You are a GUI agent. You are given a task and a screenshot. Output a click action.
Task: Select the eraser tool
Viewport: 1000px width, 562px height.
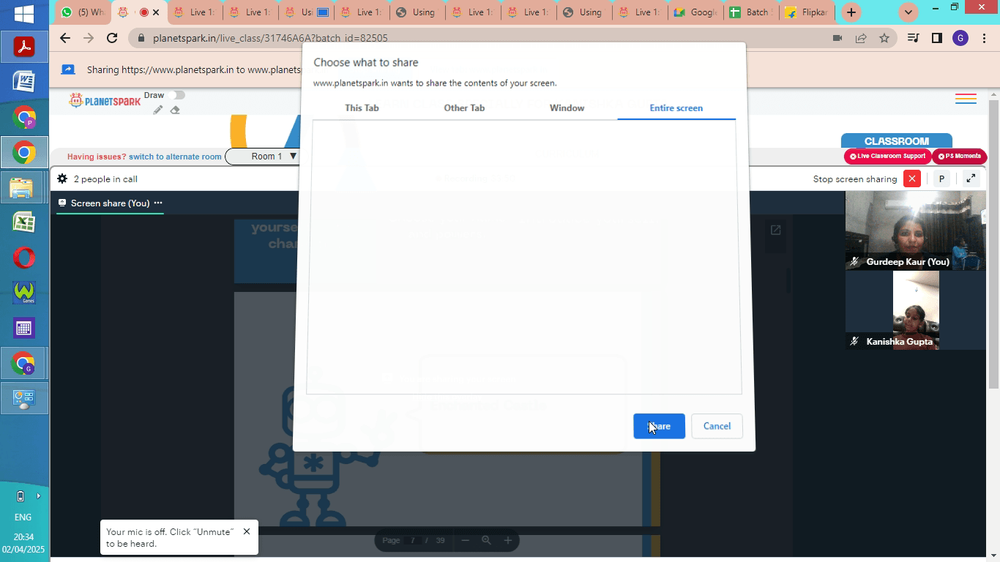[x=175, y=110]
